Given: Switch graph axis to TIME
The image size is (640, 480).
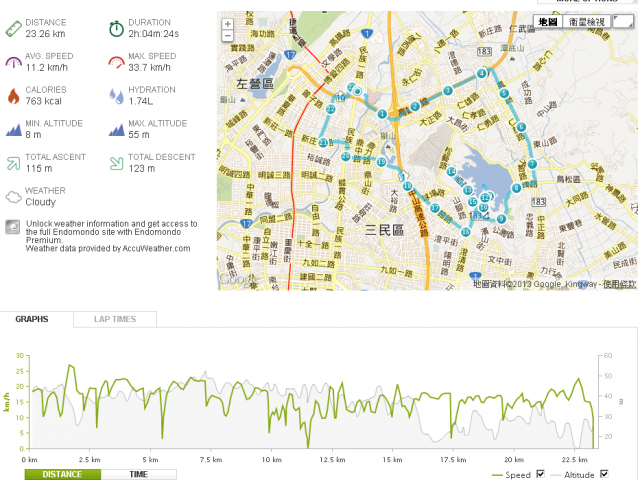Looking at the screenshot, I should coord(138,474).
